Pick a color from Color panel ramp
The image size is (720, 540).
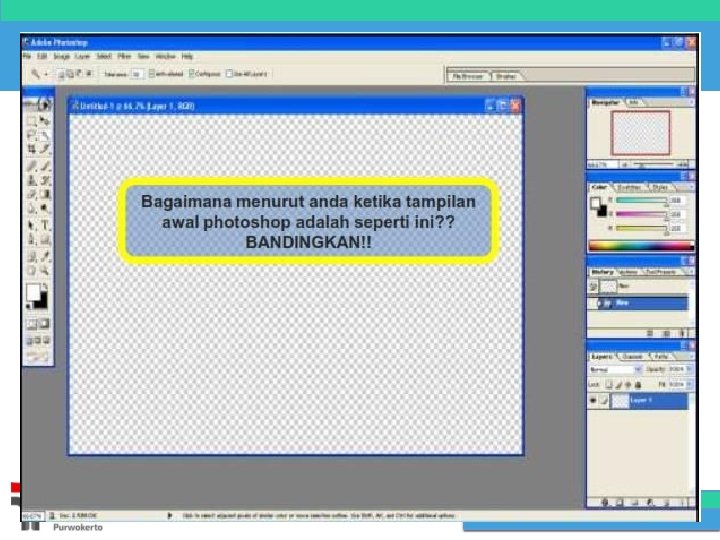coord(641,247)
